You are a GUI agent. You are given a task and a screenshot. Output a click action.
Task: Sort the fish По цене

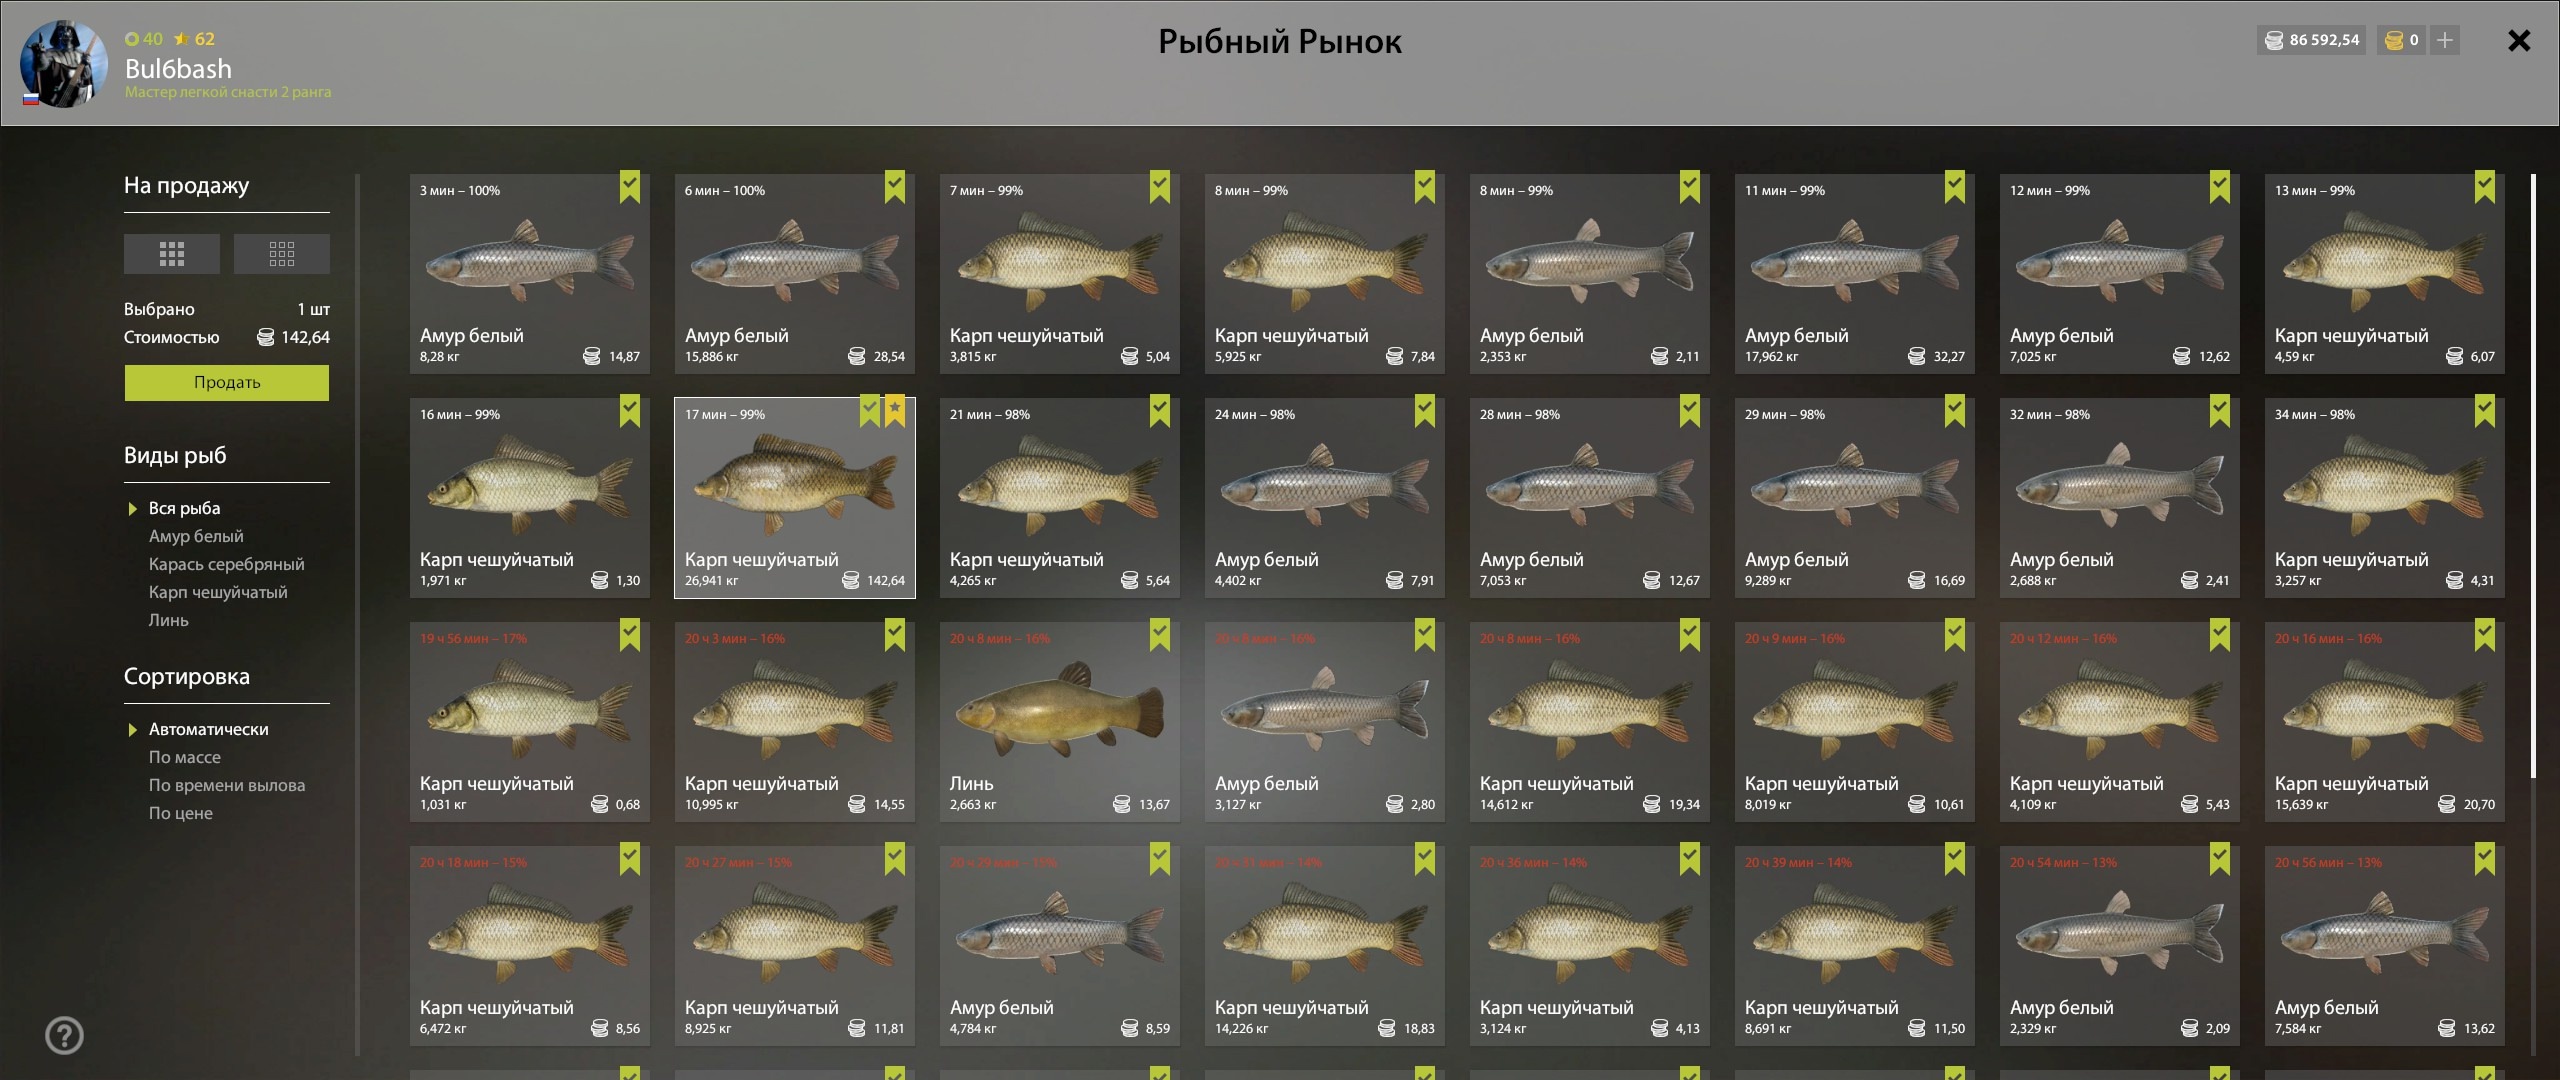click(x=181, y=813)
